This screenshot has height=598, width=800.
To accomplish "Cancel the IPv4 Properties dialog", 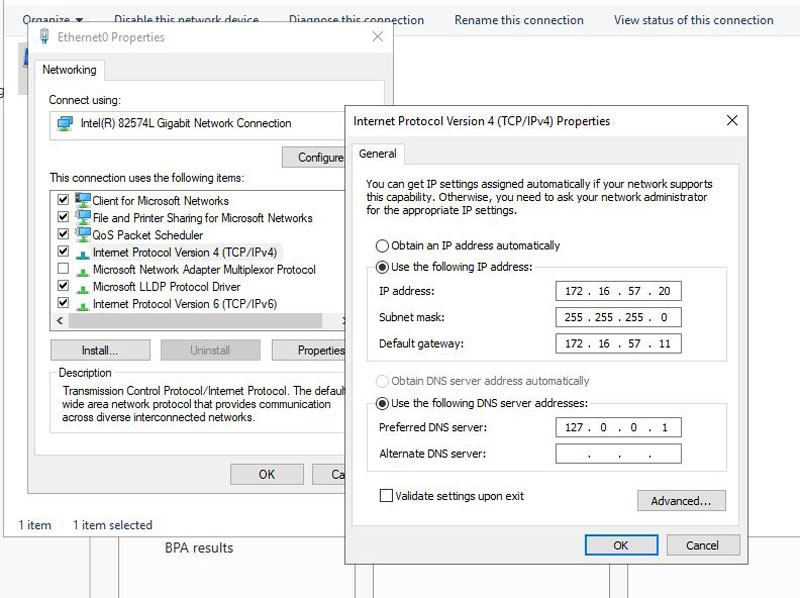I will coord(703,545).
